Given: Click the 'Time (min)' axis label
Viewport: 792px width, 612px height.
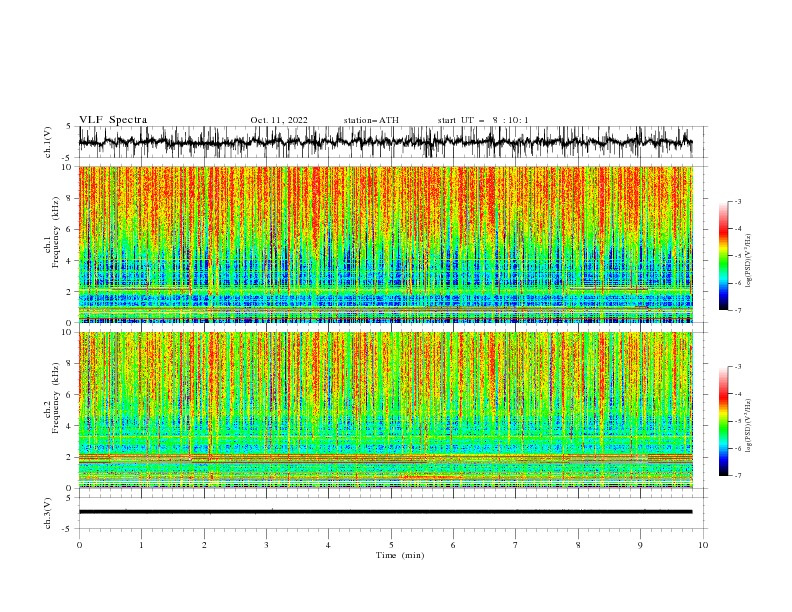Looking at the screenshot, I should click(400, 555).
